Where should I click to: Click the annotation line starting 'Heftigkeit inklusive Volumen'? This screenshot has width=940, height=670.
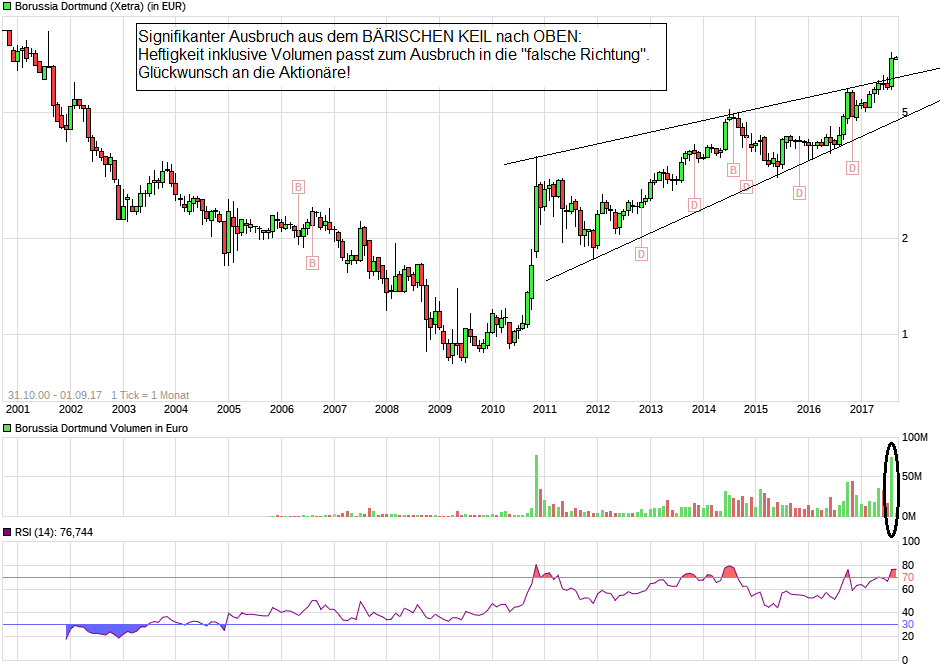coord(394,54)
